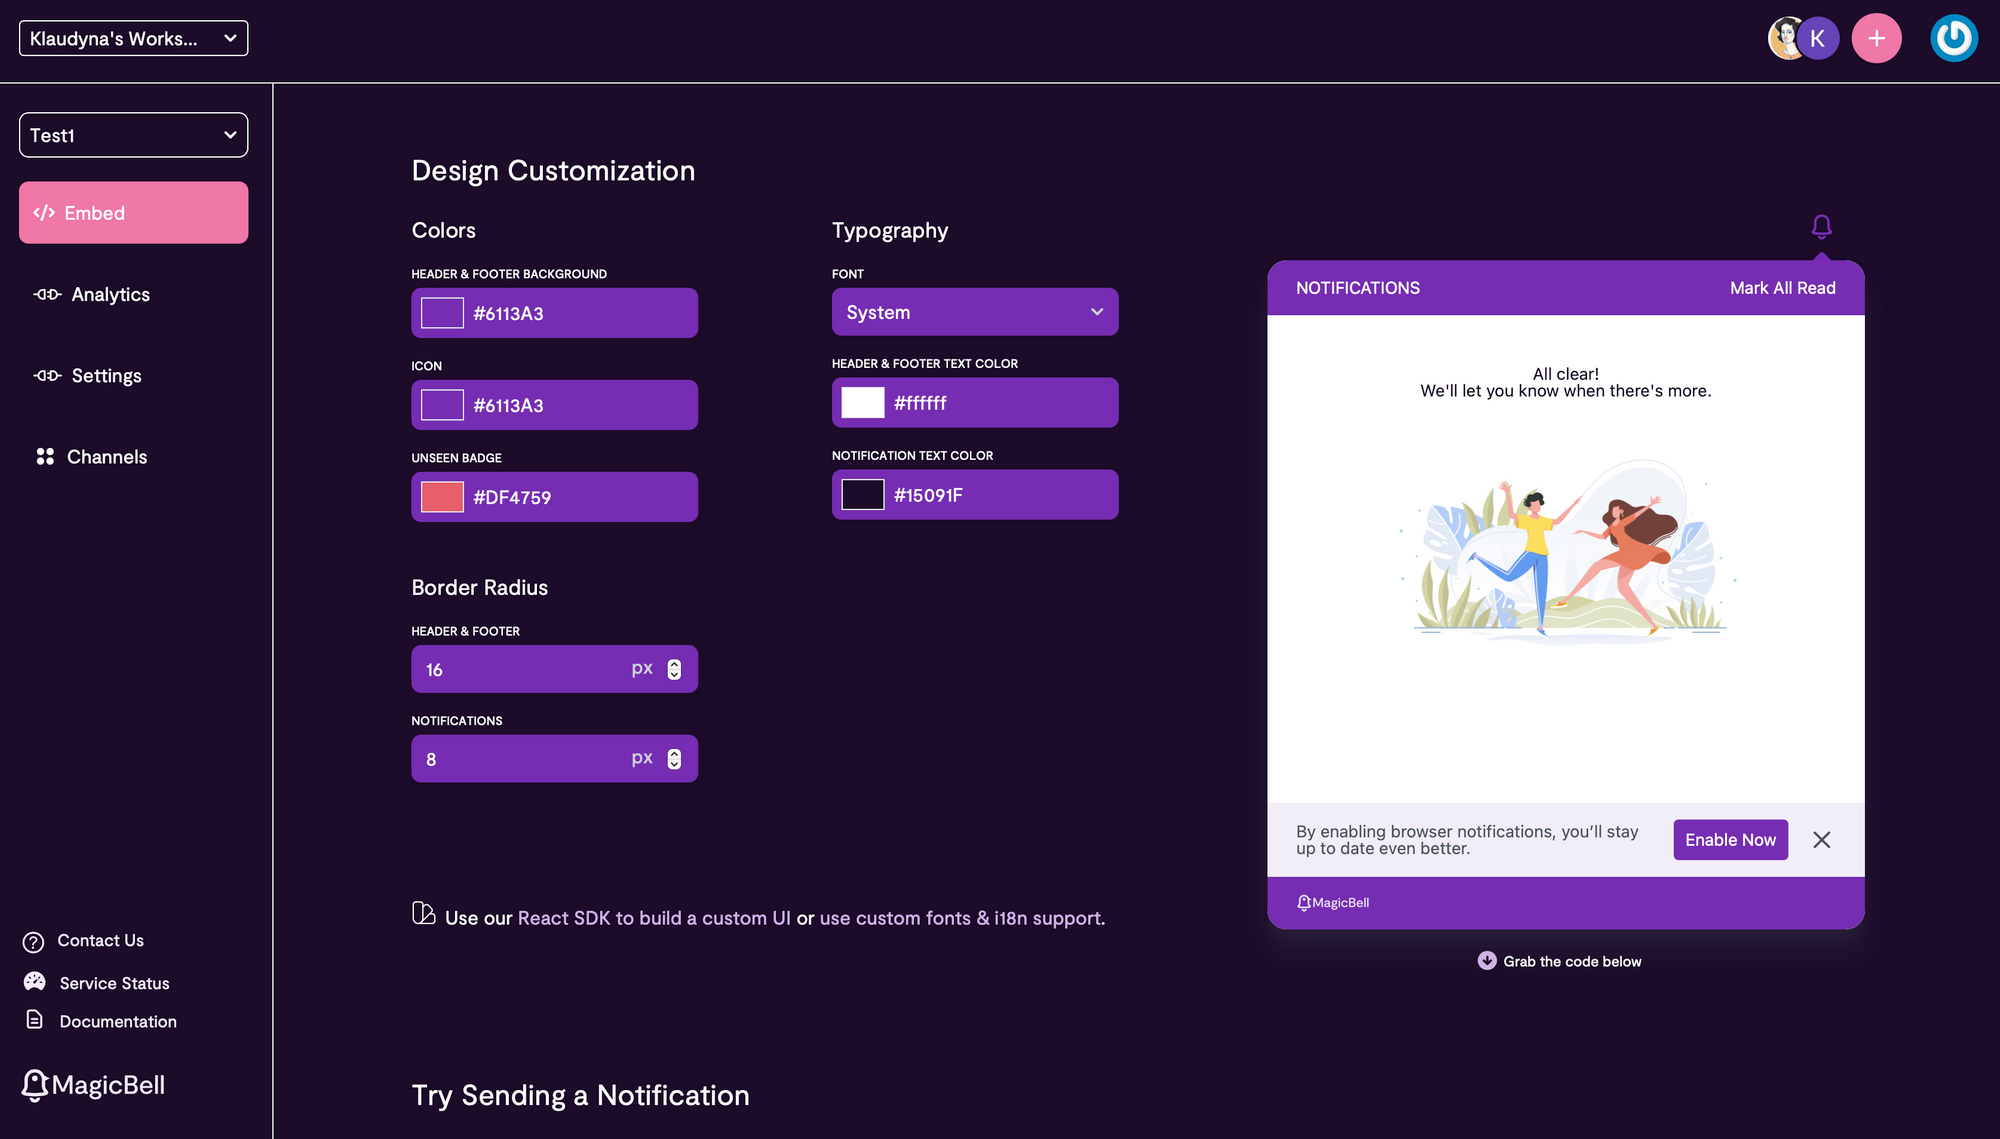The height and width of the screenshot is (1139, 2000).
Task: Click the pink plus add button
Action: point(1876,39)
